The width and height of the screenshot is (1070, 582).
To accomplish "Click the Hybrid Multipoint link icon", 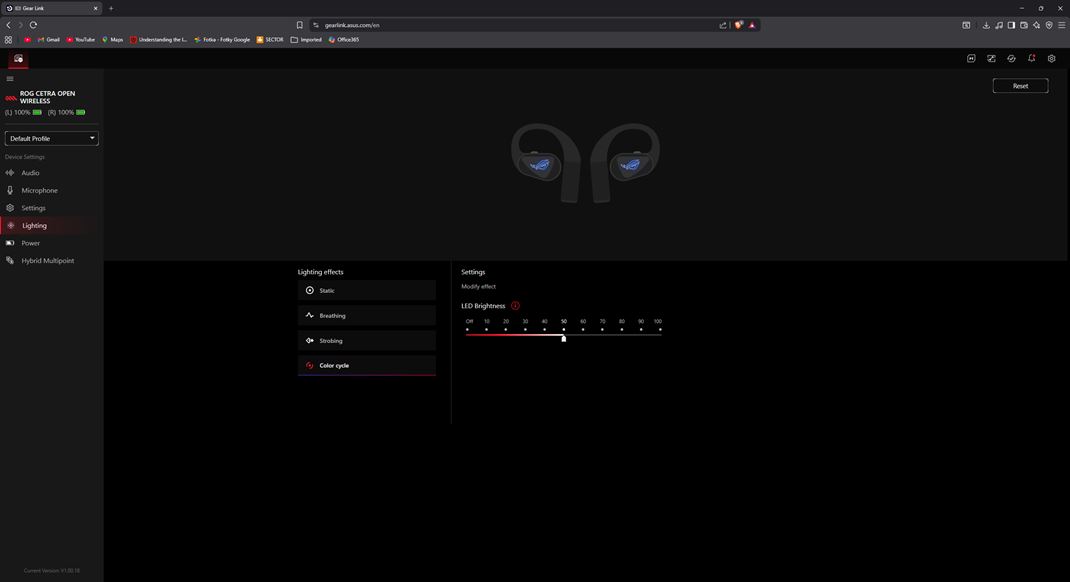I will (10, 261).
